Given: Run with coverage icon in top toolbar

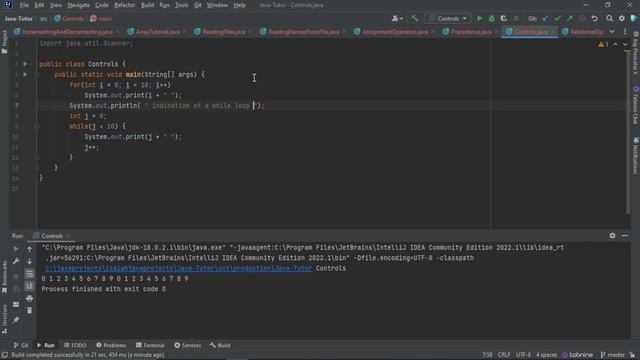Looking at the screenshot, I should tap(504, 18).
